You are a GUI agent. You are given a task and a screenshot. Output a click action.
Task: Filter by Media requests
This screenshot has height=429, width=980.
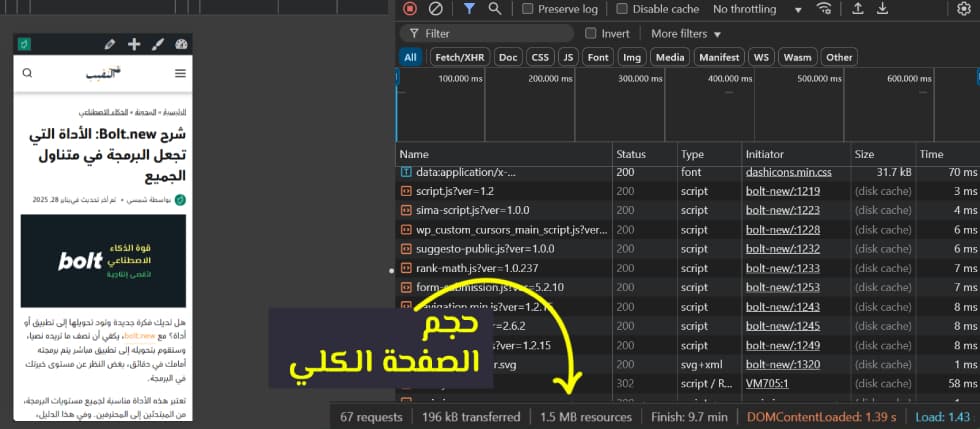tap(670, 58)
